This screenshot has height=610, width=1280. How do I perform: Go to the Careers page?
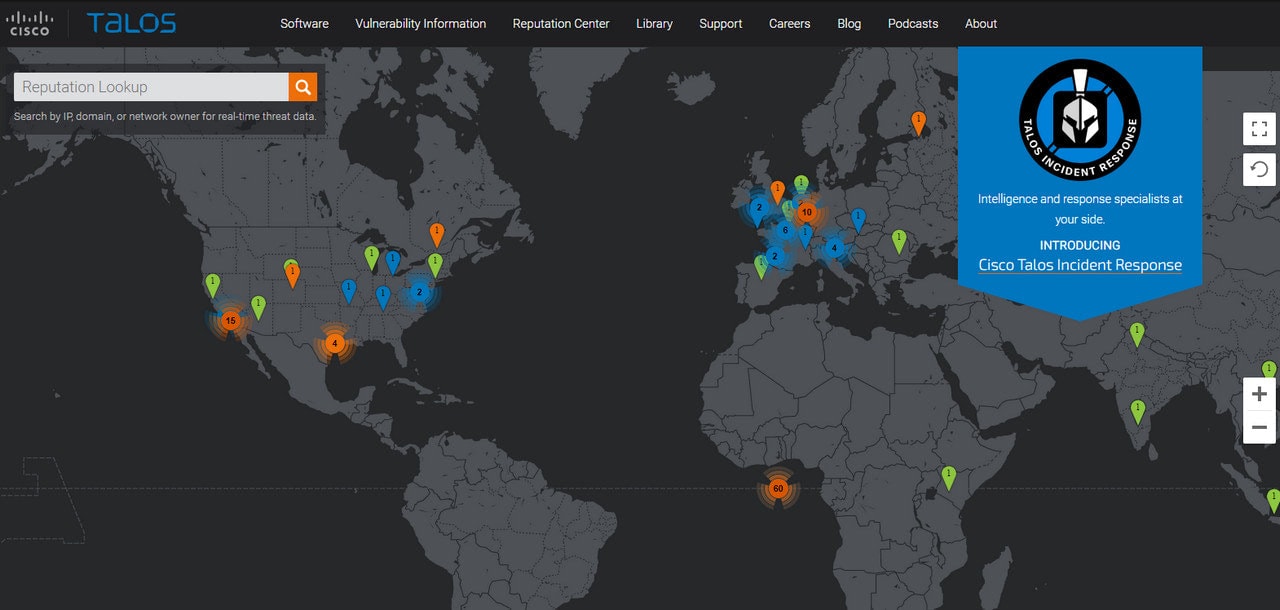tap(790, 23)
